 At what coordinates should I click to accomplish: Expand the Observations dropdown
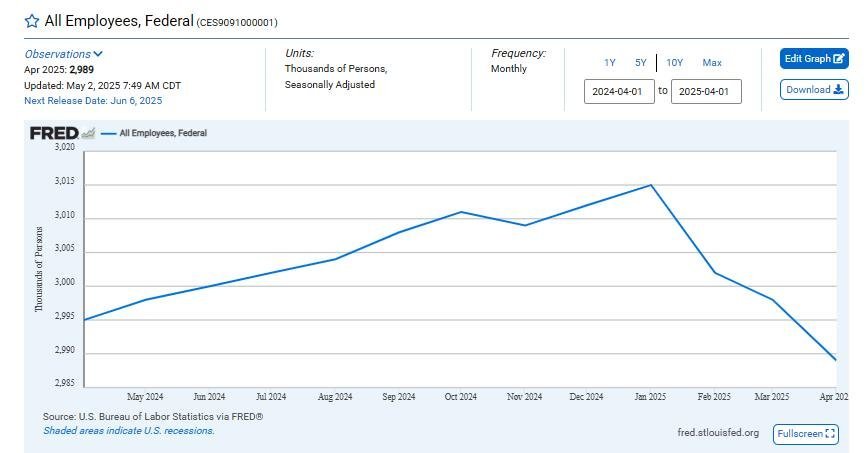coord(63,54)
